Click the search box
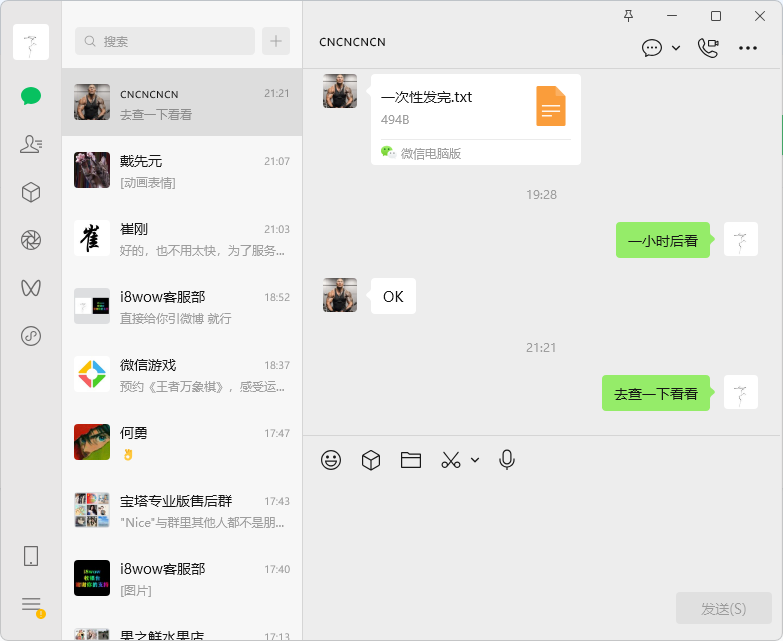Viewport: 783px width, 641px height. pyautogui.click(x=165, y=41)
